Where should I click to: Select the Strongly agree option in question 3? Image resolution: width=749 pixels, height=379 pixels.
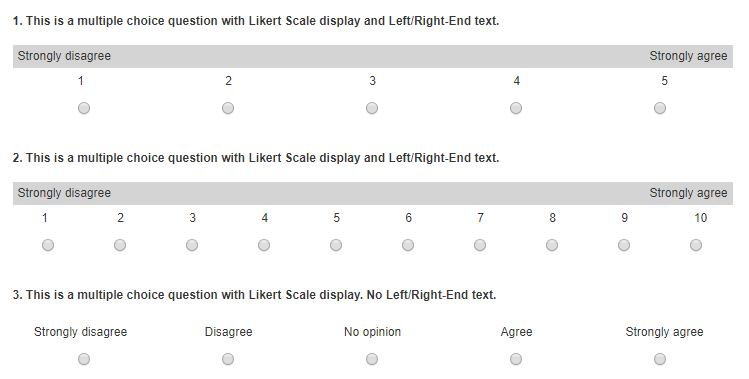660,359
